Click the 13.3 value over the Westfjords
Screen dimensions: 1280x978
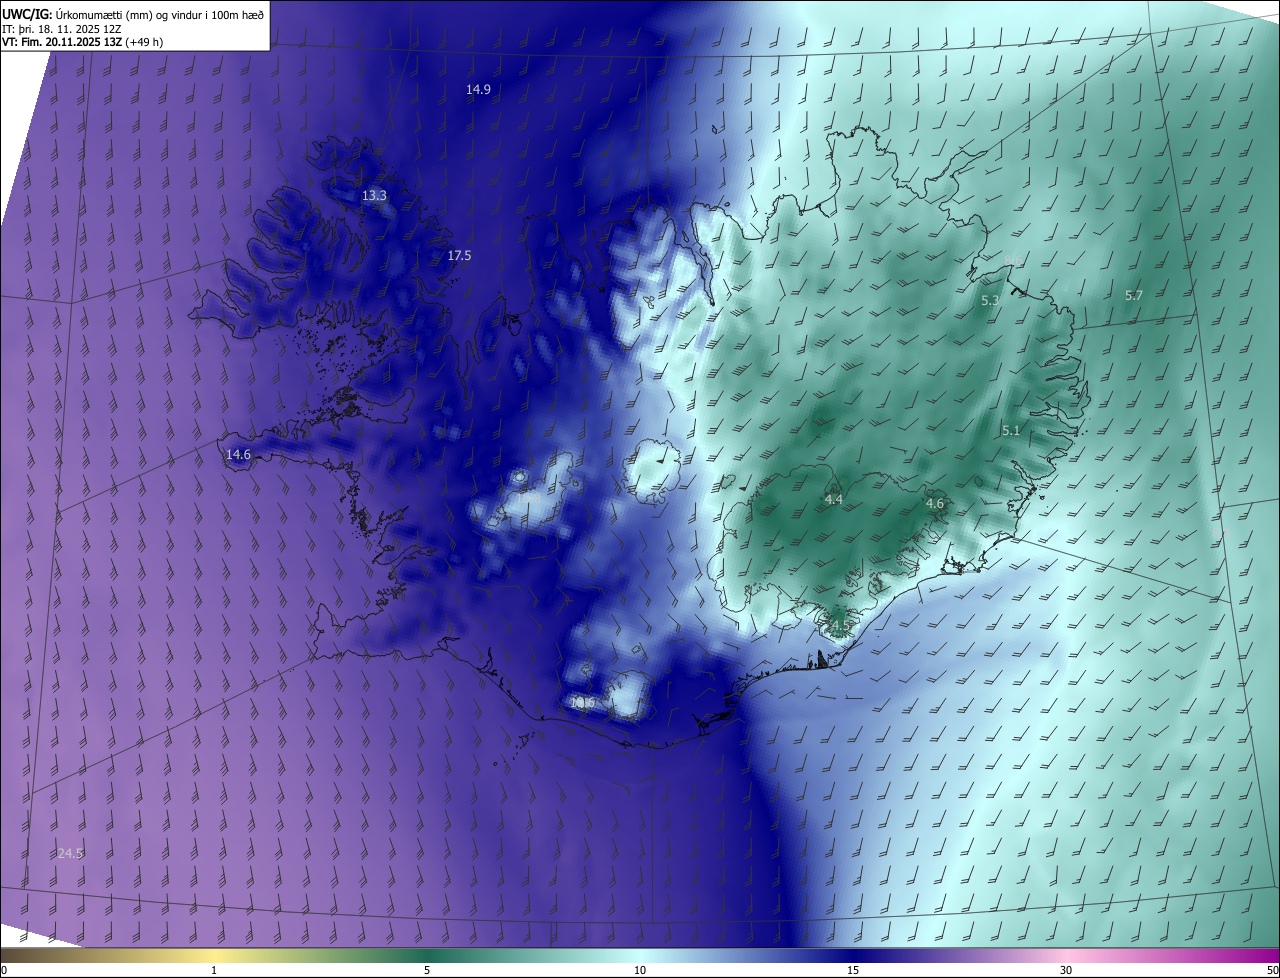pos(374,196)
